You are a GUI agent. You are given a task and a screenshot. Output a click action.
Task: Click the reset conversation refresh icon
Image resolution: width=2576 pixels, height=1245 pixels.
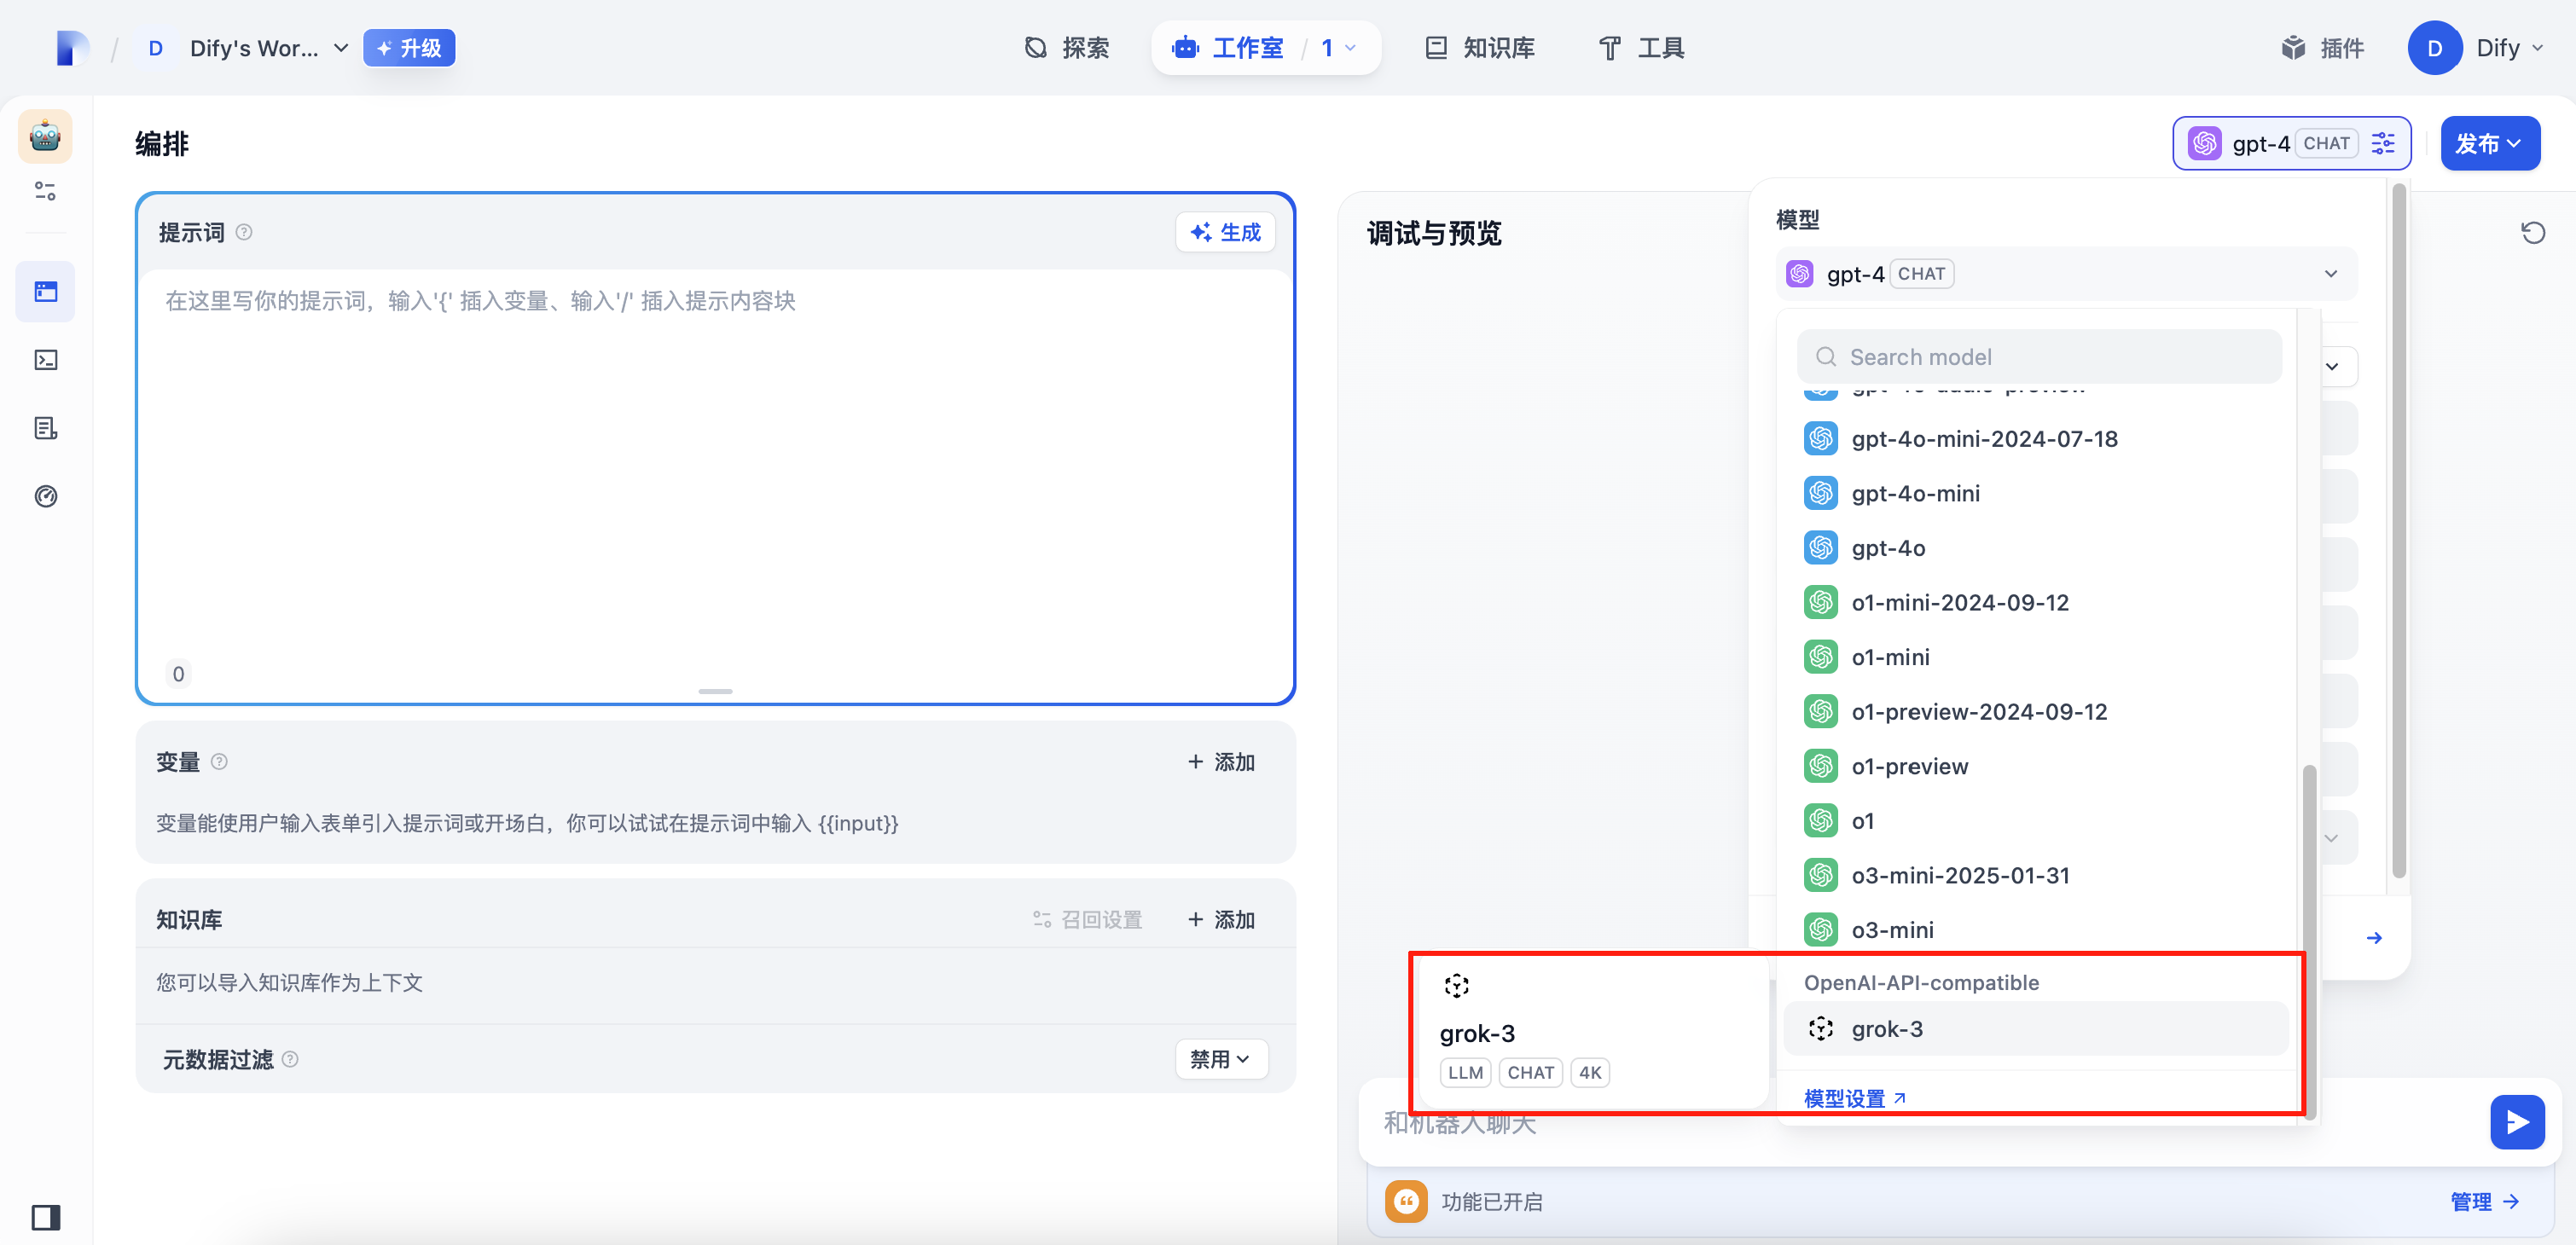(2532, 233)
